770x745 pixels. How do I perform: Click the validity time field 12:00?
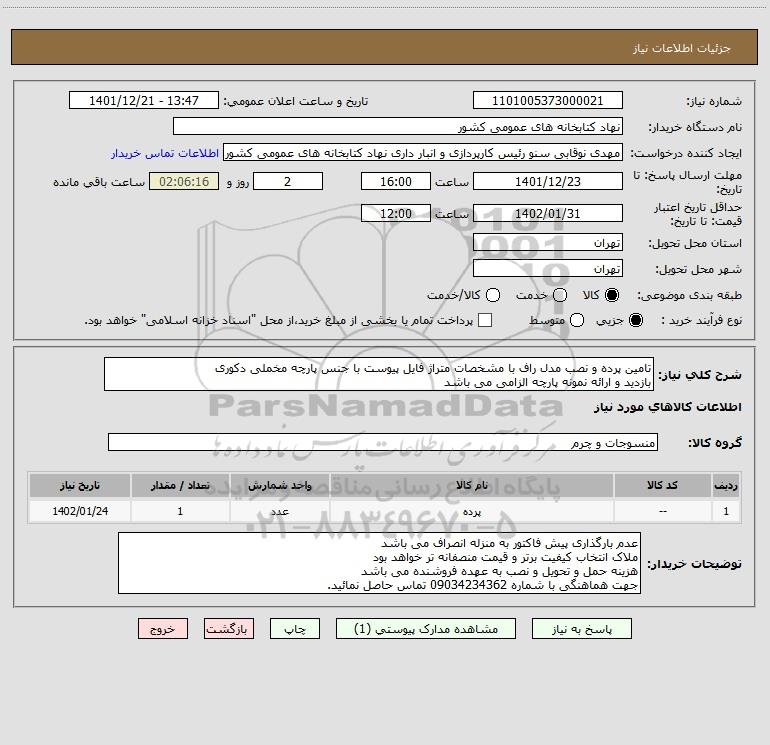point(396,213)
